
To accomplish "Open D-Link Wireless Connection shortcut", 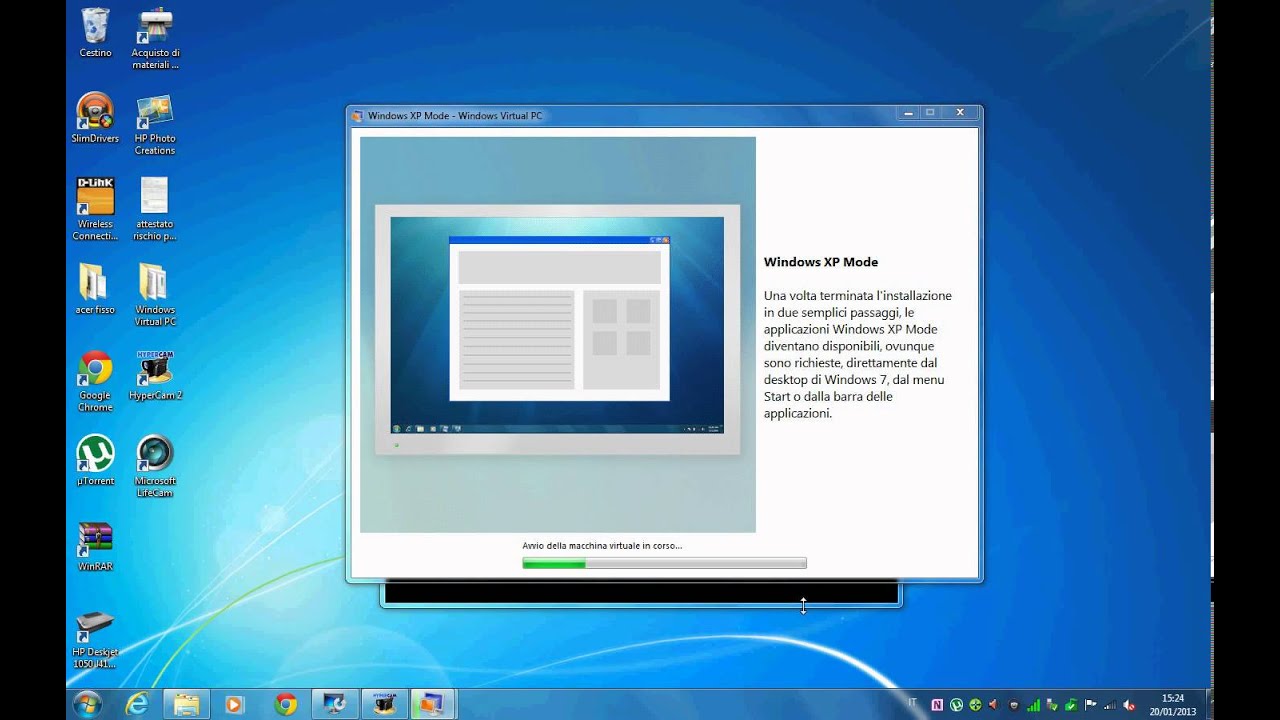I will click(95, 209).
